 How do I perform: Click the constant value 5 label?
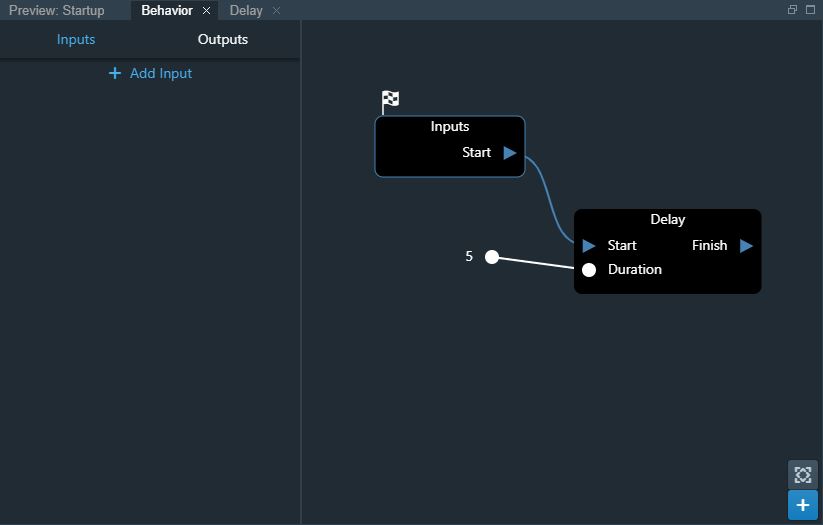click(469, 257)
